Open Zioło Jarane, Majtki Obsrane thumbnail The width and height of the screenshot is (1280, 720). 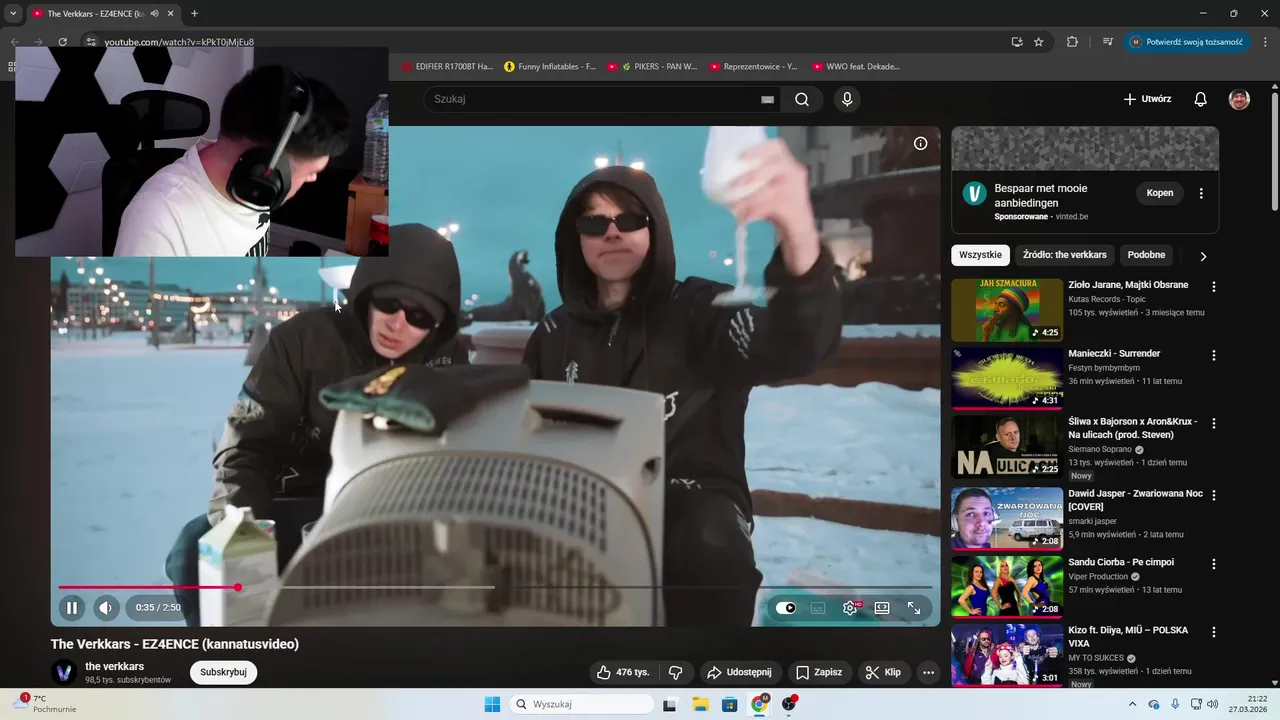point(1007,310)
